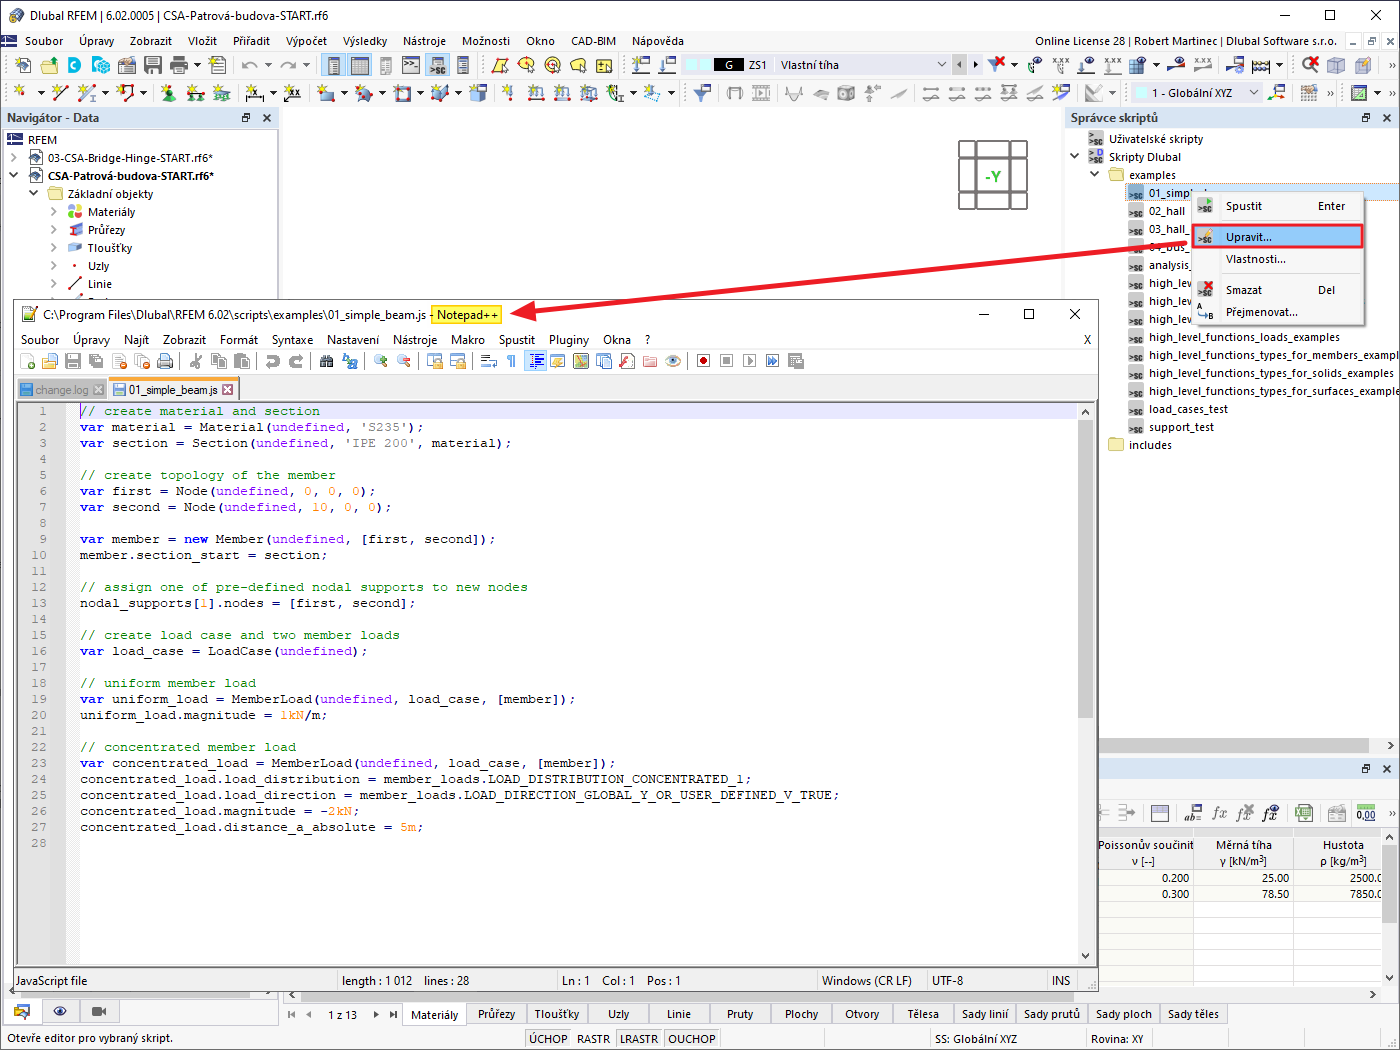Viewport: 1400px width, 1050px height.
Task: Toggle the Tables panel toolbar button
Action: pos(360,65)
